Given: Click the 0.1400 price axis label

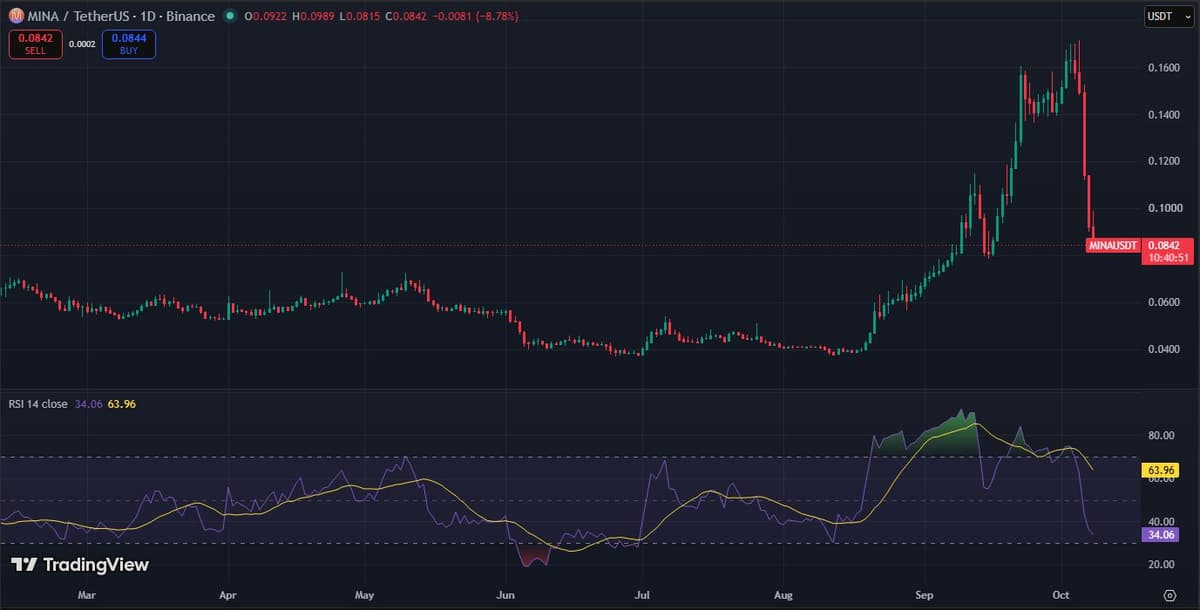Looking at the screenshot, I should tap(1164, 115).
